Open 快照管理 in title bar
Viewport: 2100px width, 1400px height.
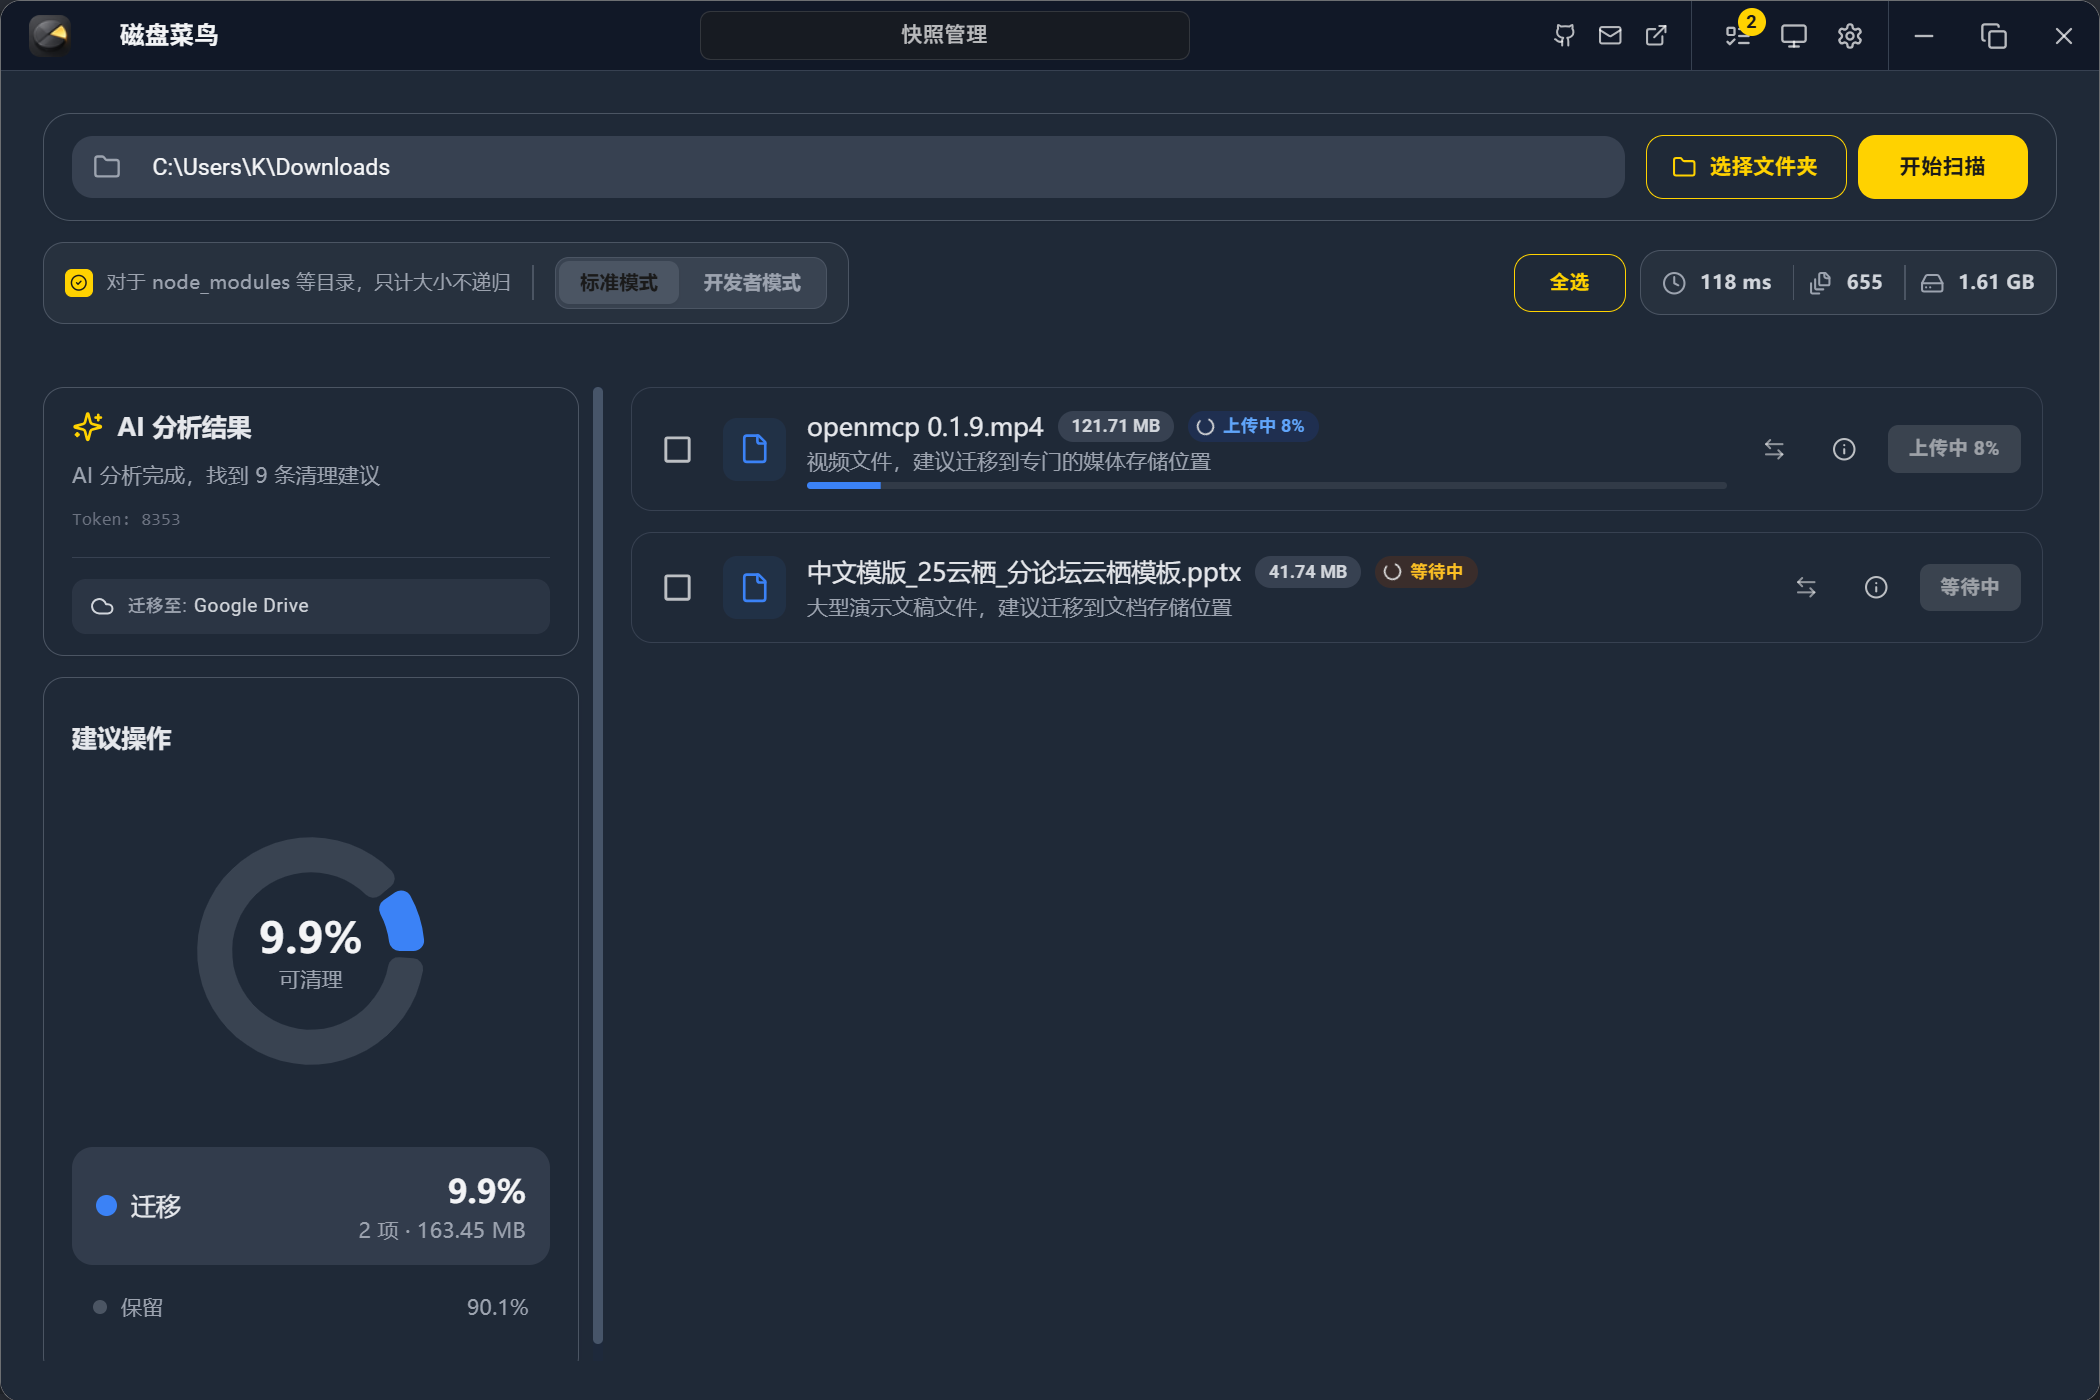coord(944,35)
